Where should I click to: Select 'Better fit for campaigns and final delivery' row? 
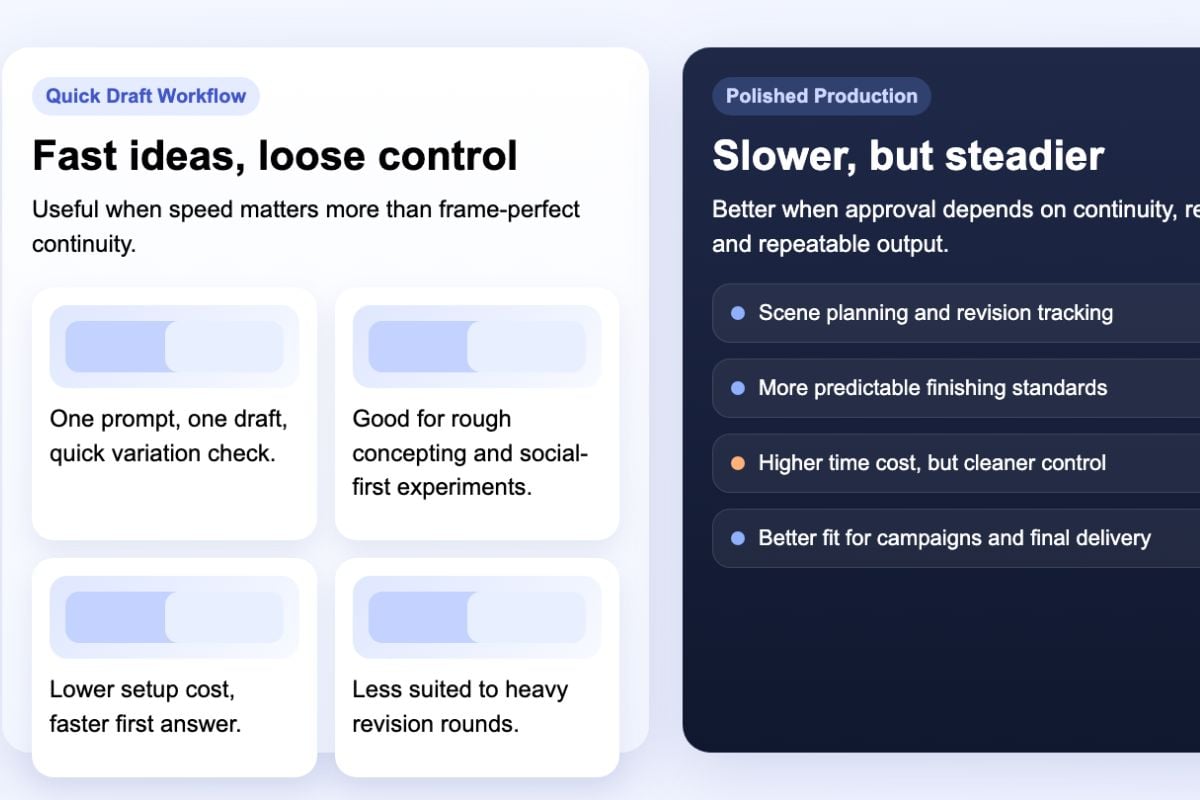[956, 538]
